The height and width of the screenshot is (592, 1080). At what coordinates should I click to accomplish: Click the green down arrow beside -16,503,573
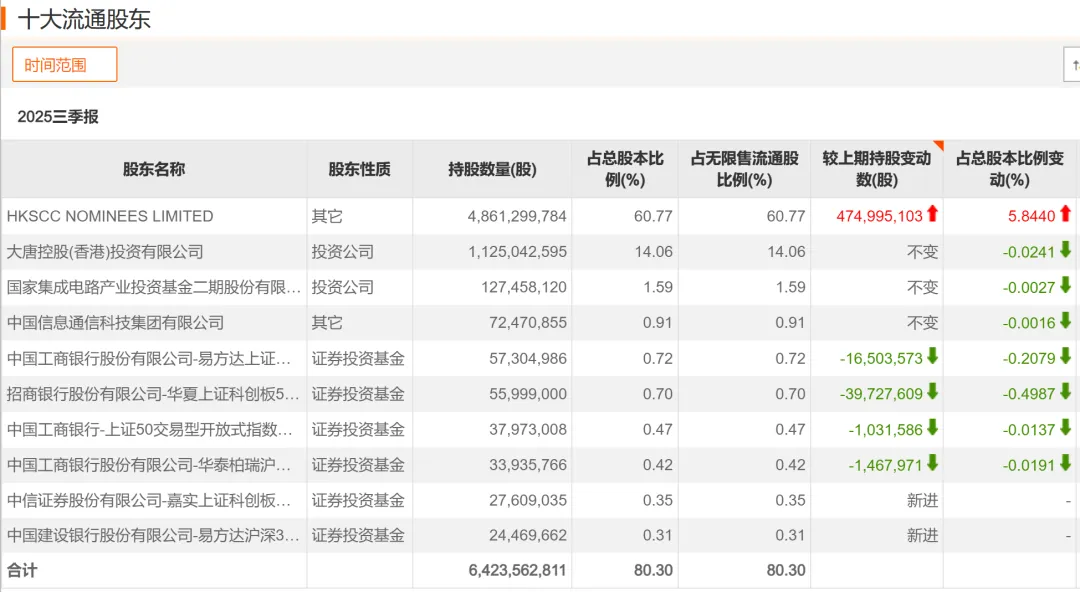(x=933, y=356)
